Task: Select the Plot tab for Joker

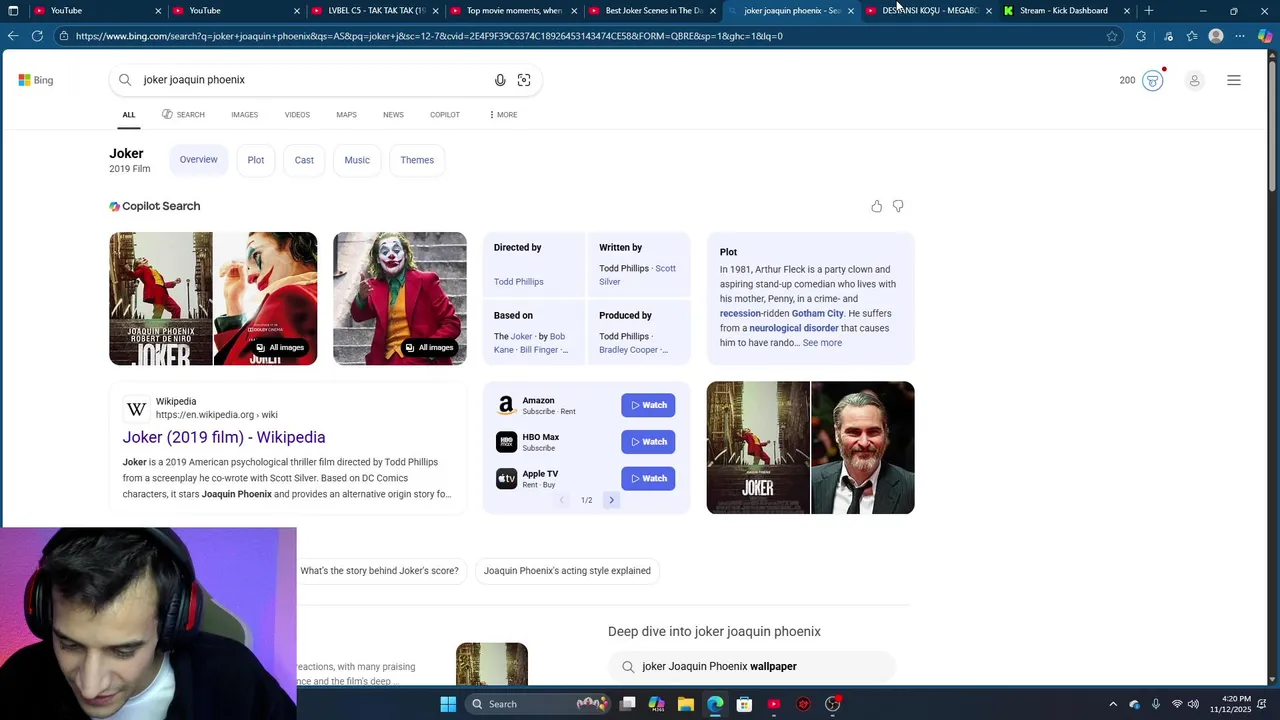Action: click(256, 160)
